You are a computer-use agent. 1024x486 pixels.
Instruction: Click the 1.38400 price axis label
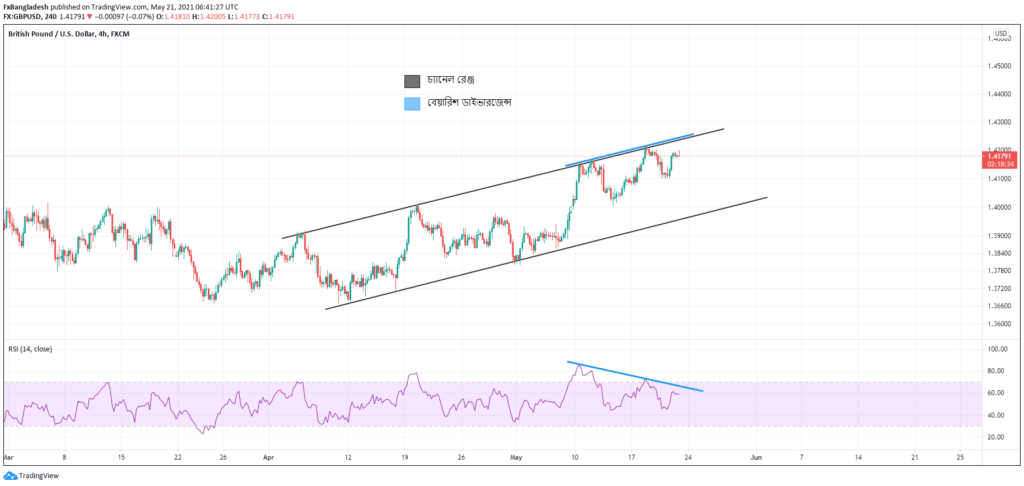coord(1000,253)
